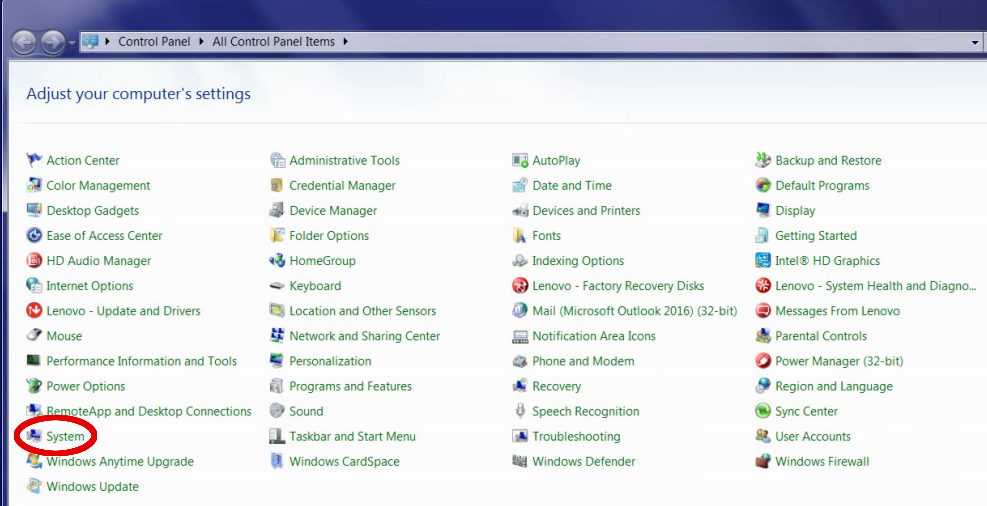The image size is (987, 506).
Task: Click the forward navigation arrow button
Action: [x=52, y=42]
